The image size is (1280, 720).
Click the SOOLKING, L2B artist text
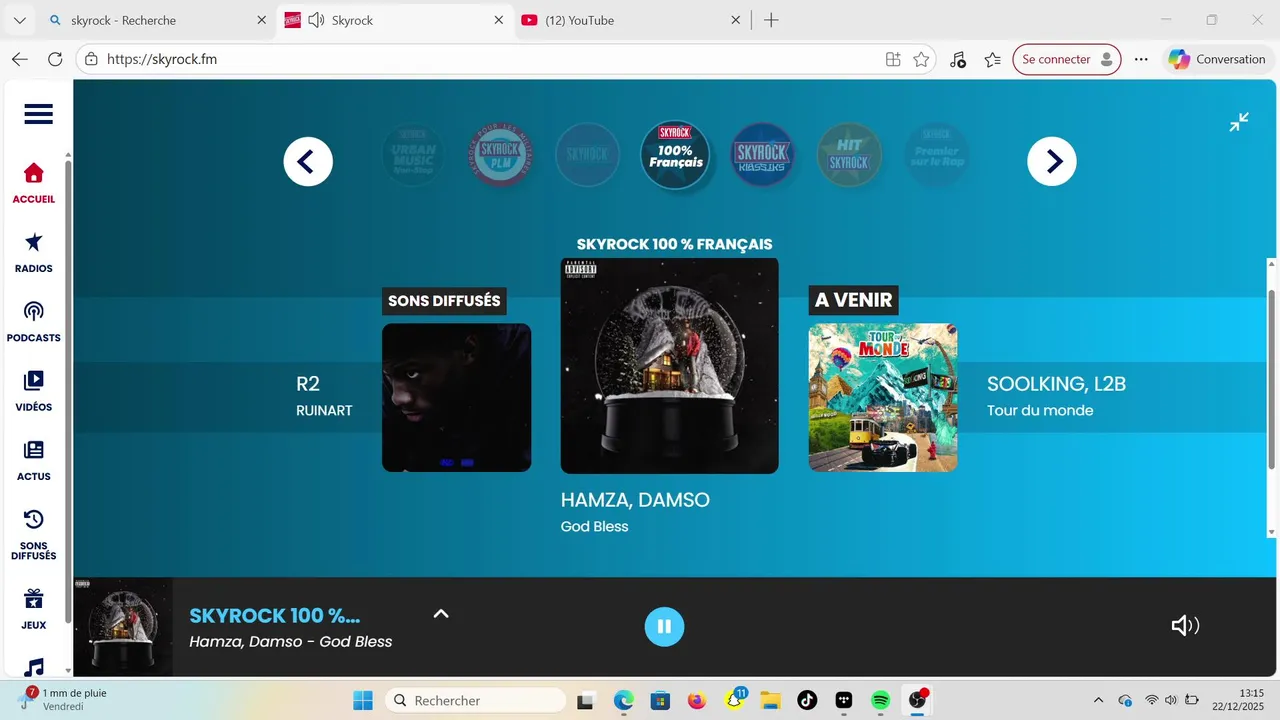click(x=1056, y=384)
